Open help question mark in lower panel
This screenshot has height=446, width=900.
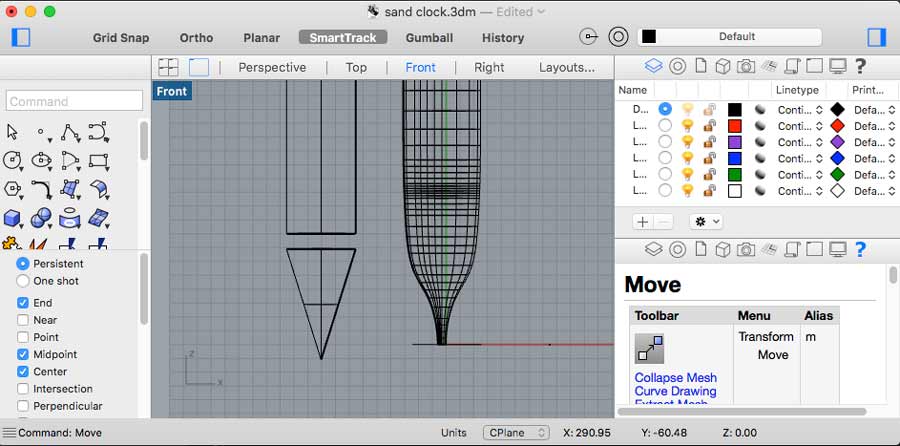click(859, 250)
